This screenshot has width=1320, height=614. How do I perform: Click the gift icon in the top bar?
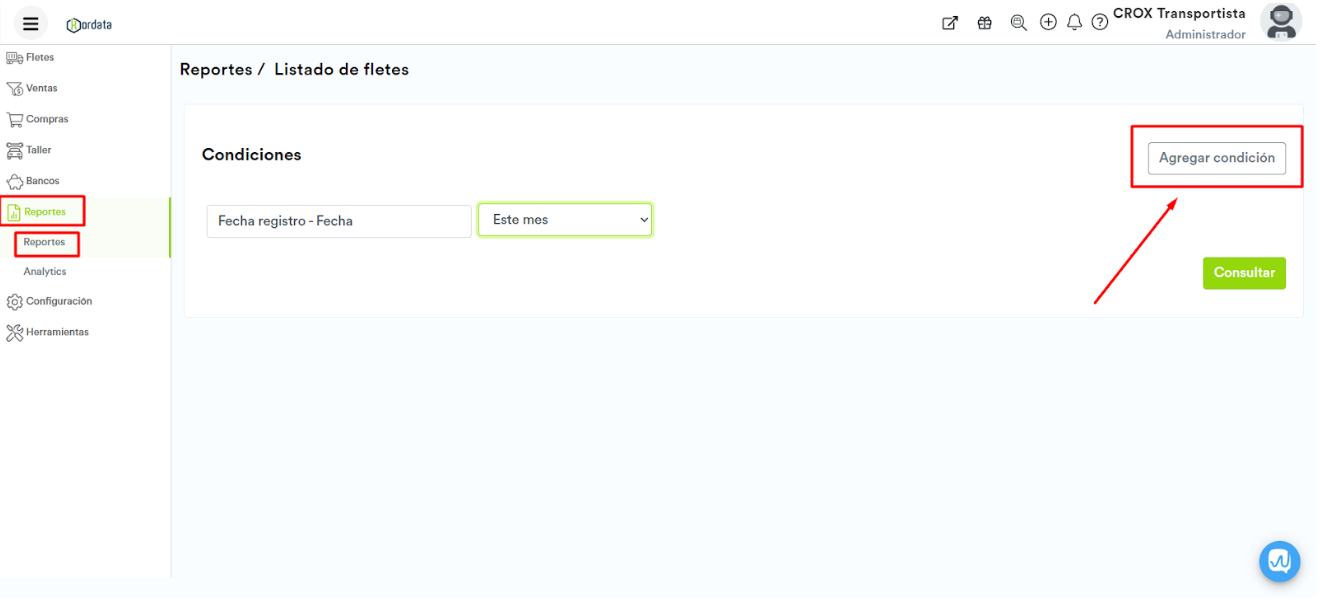pos(984,23)
